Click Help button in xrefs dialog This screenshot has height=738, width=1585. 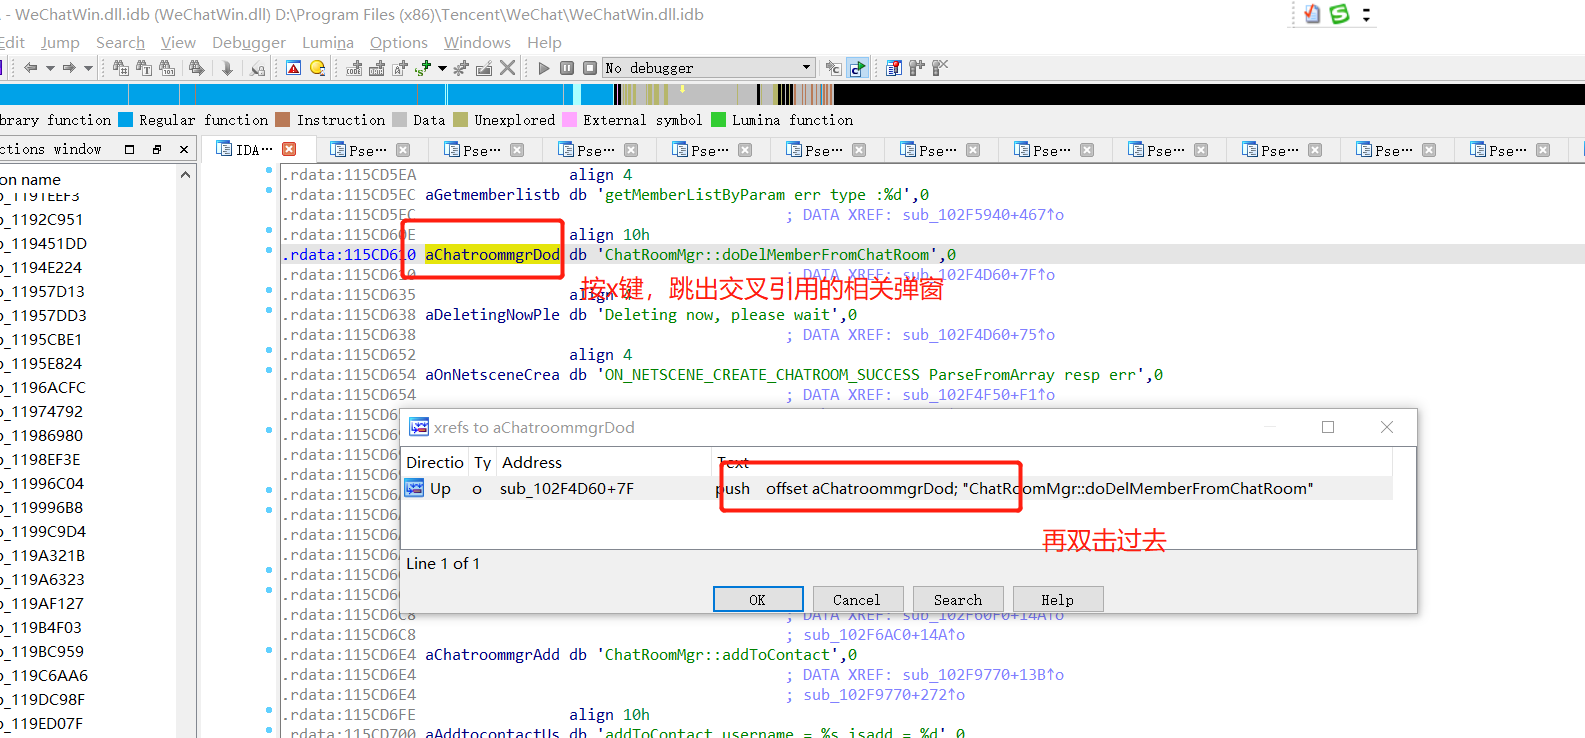click(x=1057, y=599)
